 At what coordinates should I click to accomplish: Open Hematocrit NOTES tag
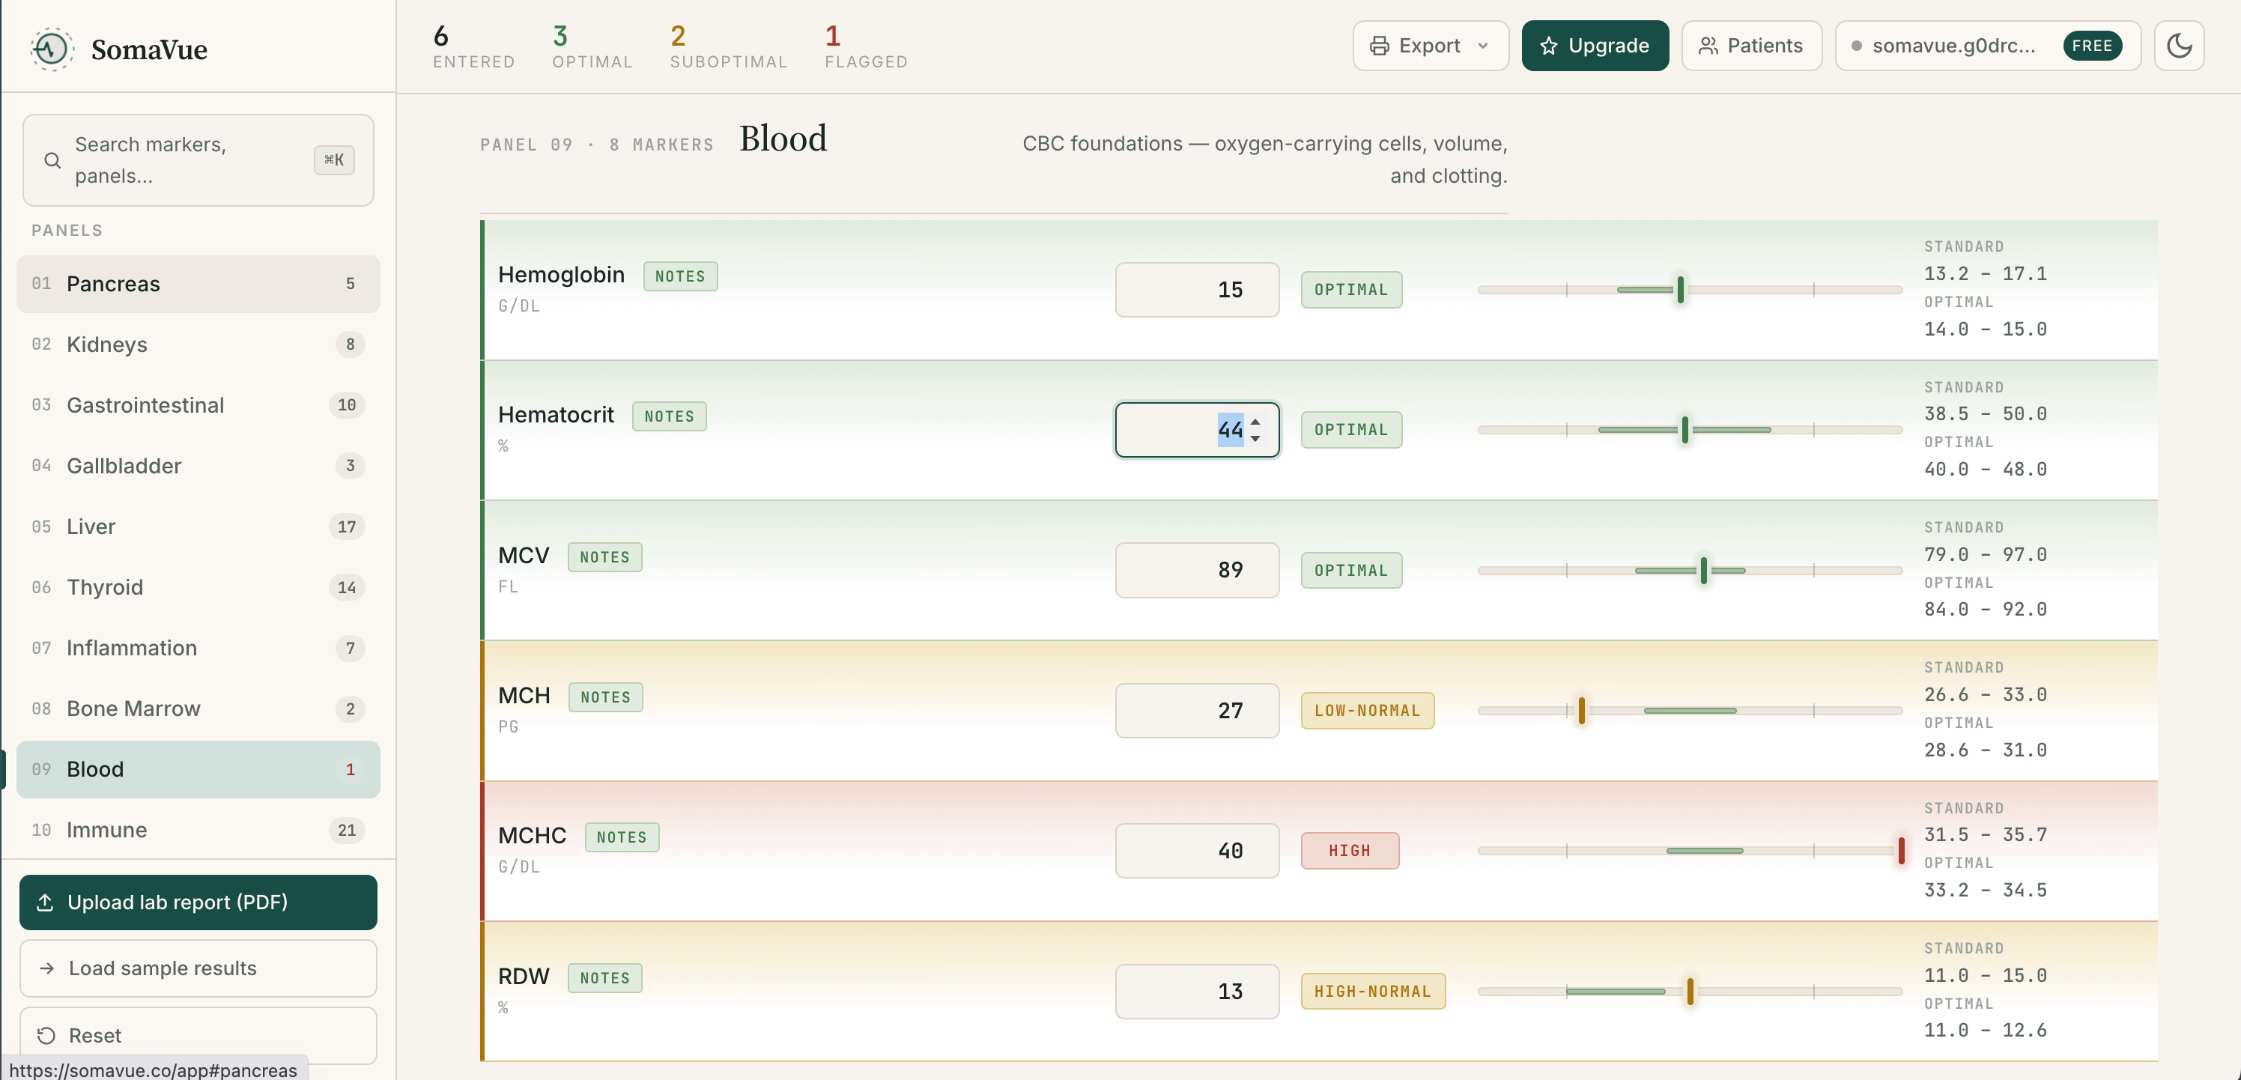[669, 416]
